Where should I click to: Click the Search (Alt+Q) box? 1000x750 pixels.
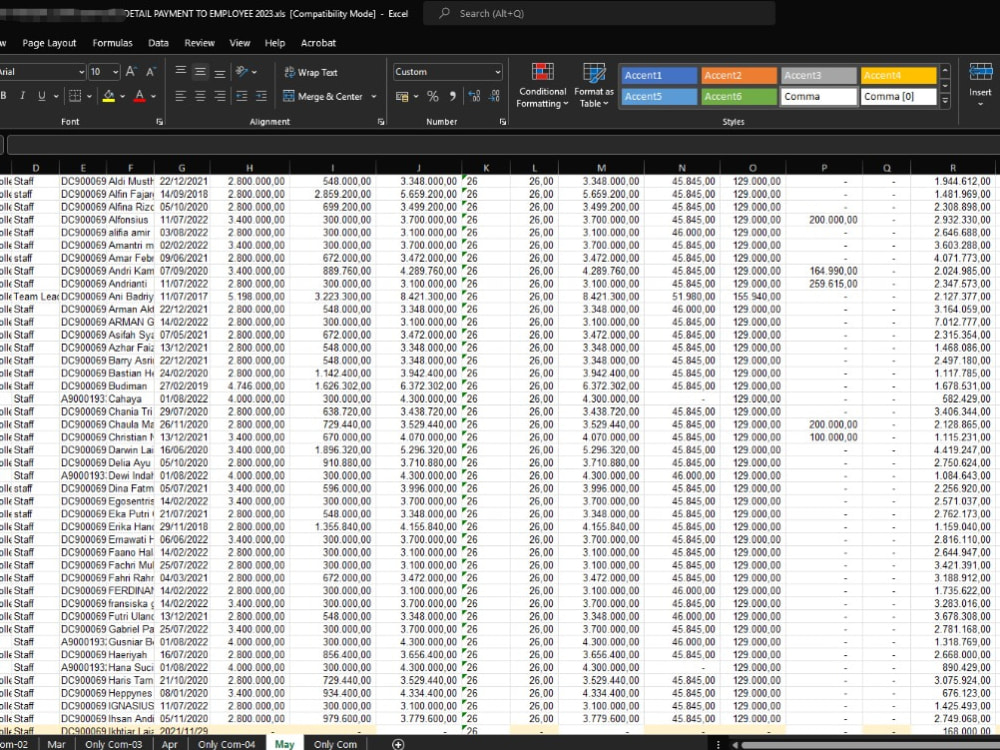599,13
